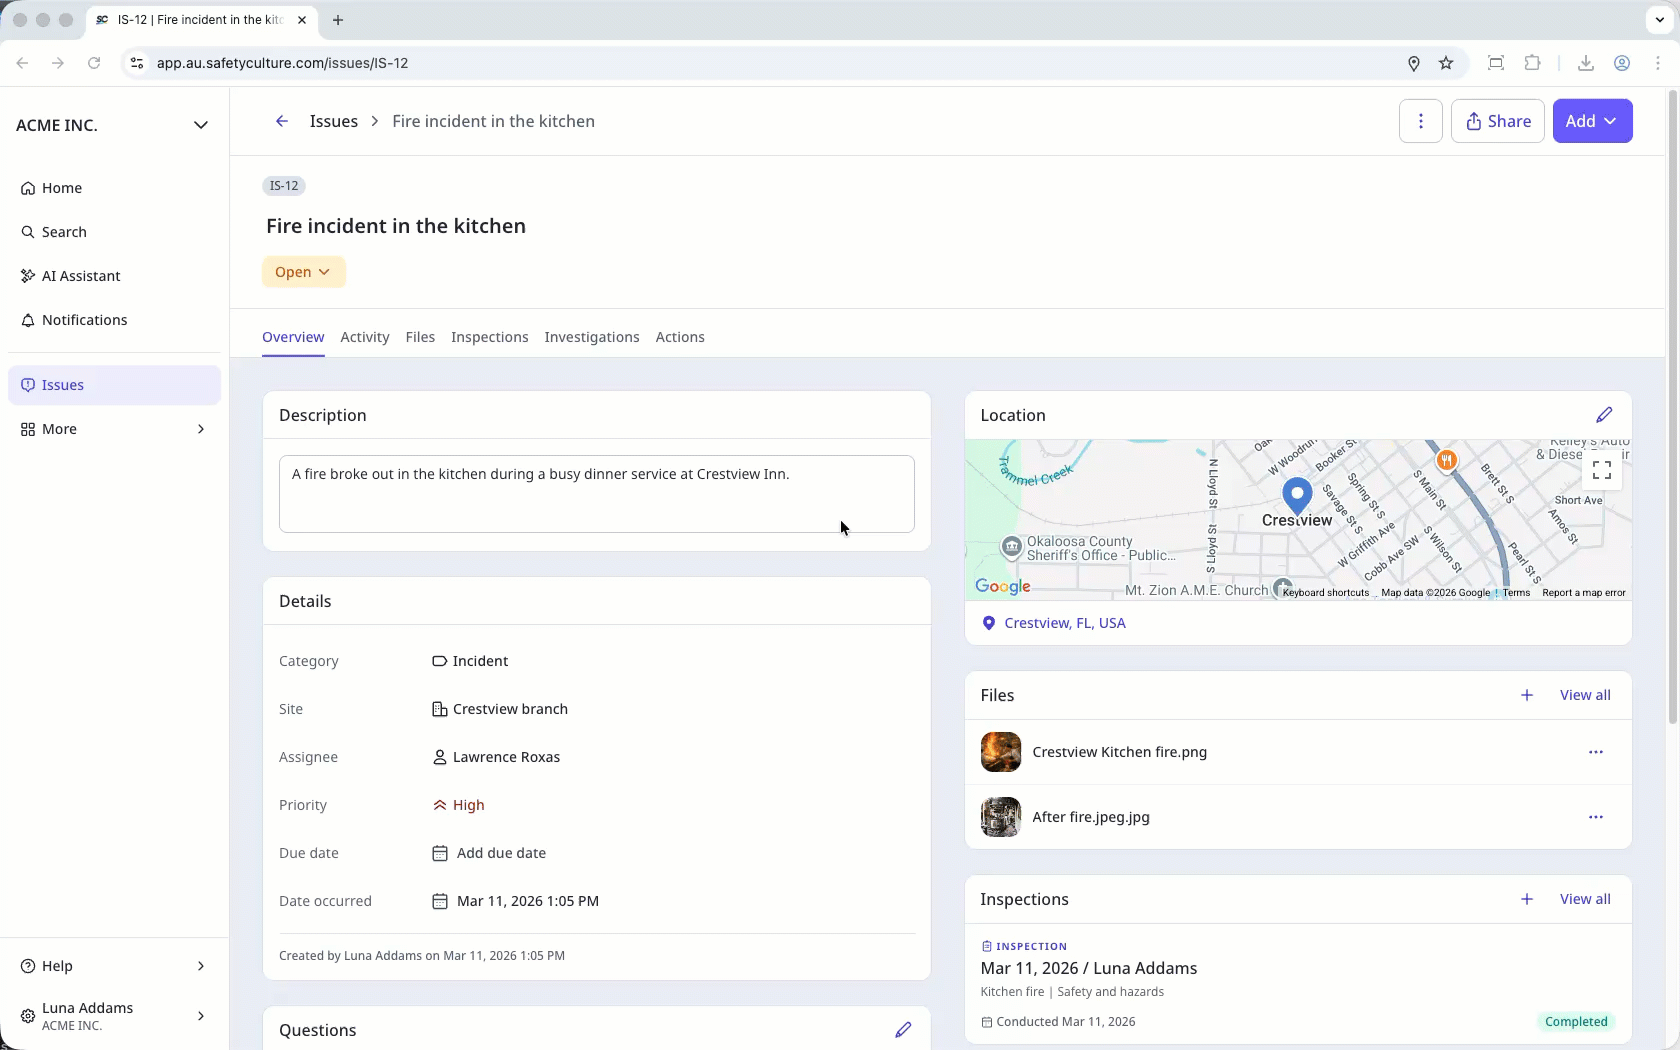
Task: Change assignee Lawrence Roxas
Action: (x=496, y=757)
